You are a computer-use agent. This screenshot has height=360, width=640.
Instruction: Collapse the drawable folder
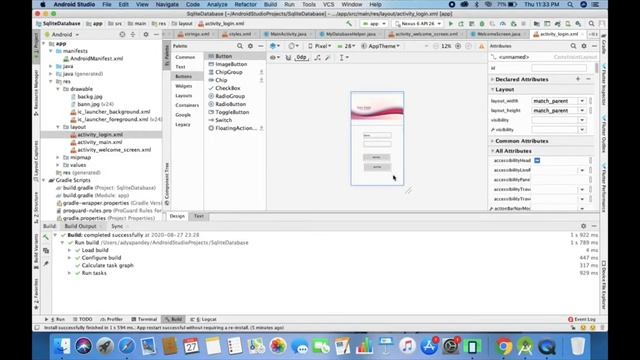click(x=58, y=89)
